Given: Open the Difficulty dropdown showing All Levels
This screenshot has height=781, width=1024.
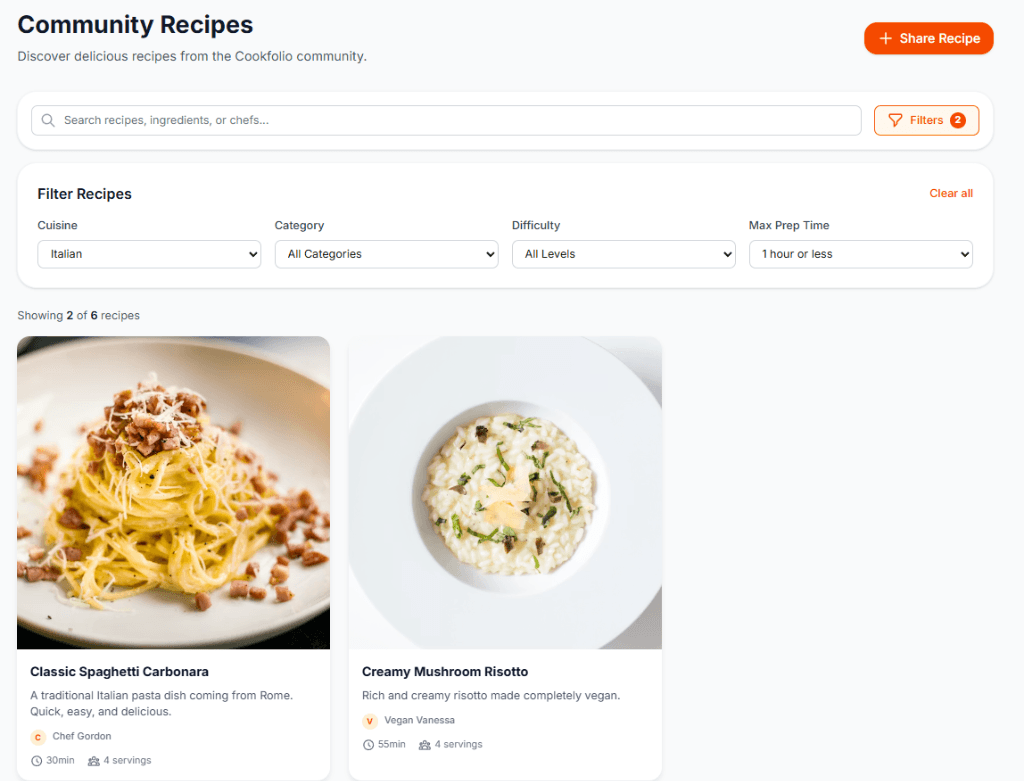Looking at the screenshot, I should point(623,254).
